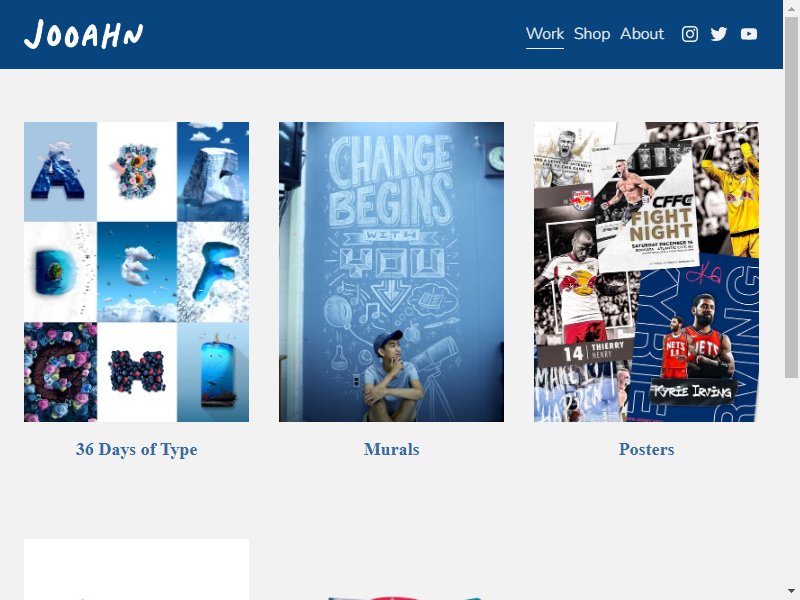
Task: View the 36 Days of Type letter collage
Action: coord(136,272)
